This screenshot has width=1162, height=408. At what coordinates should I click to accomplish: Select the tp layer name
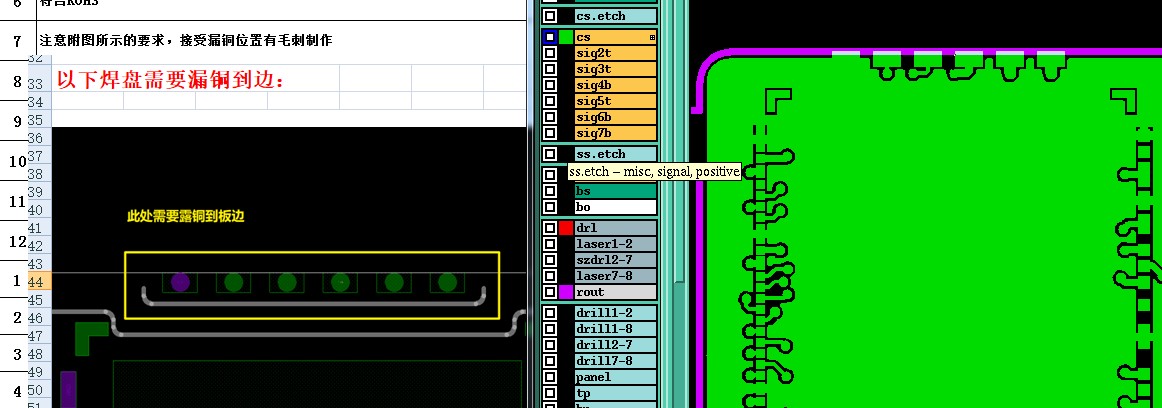tap(616, 393)
